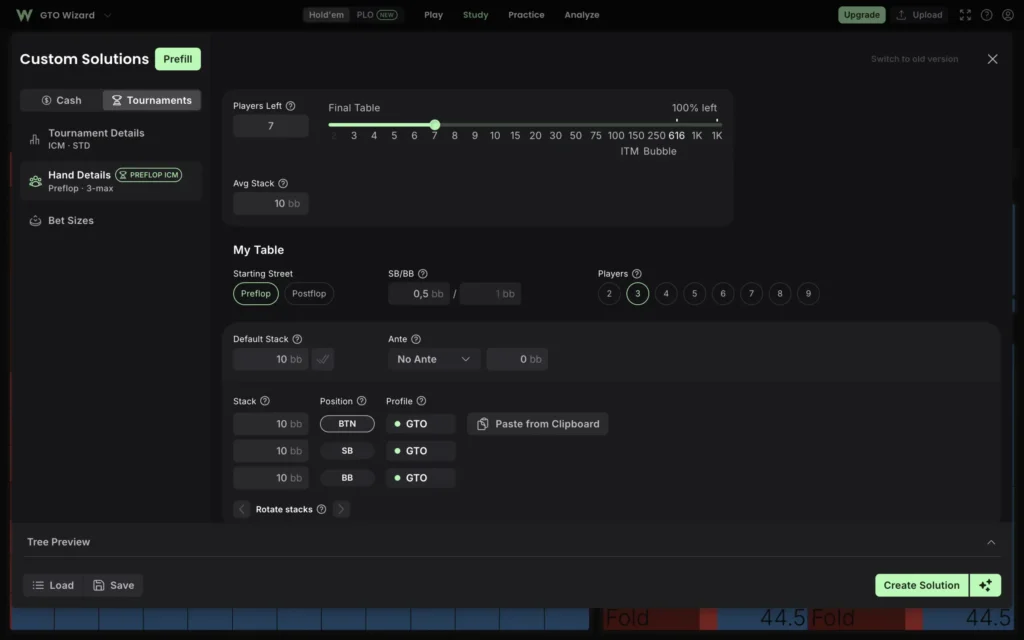Viewport: 1024px width, 640px height.
Task: Click the Paste from Clipboard button
Action: (x=537, y=424)
